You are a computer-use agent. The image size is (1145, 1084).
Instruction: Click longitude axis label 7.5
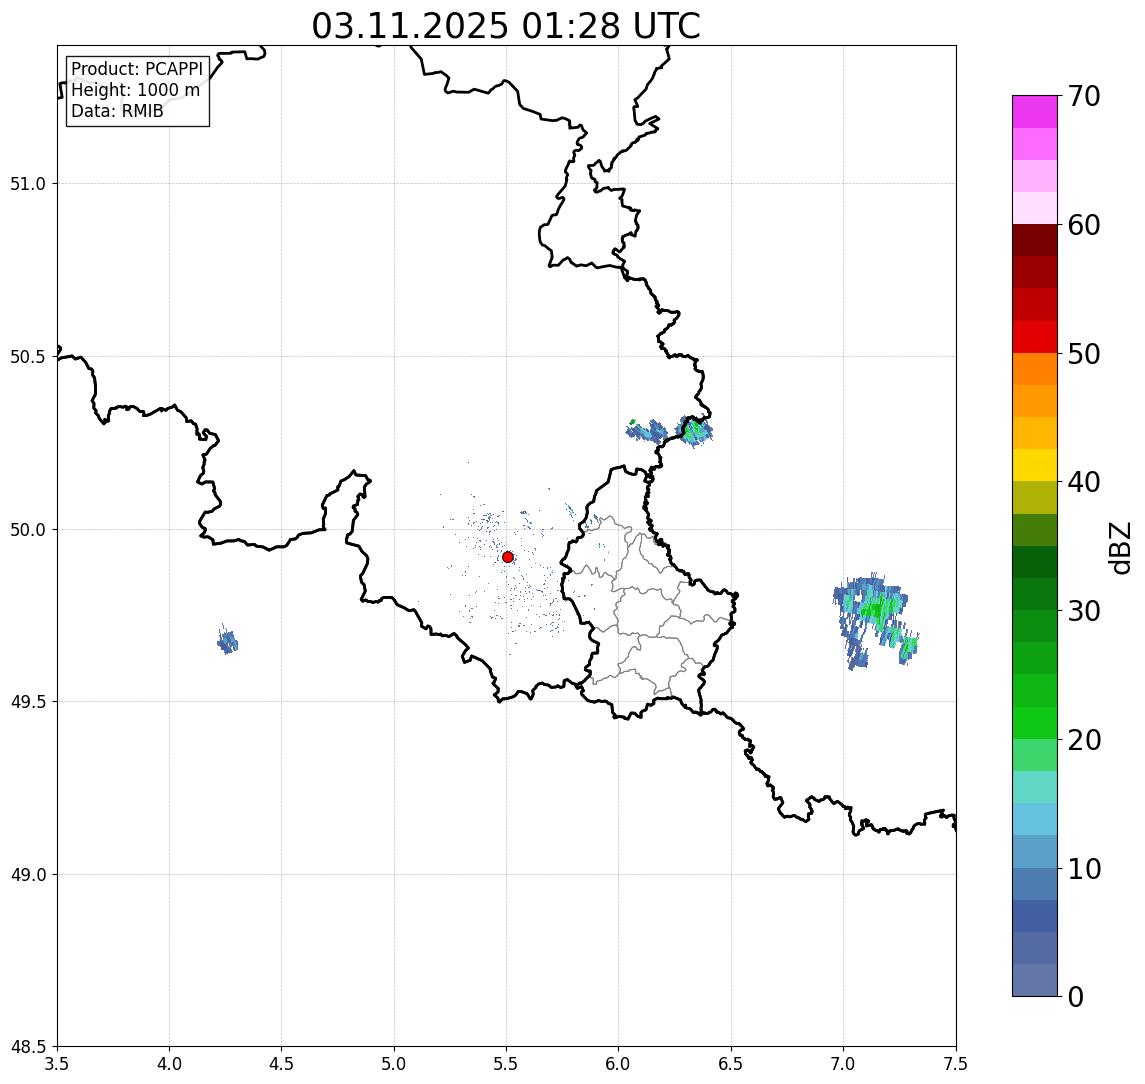[x=956, y=1064]
